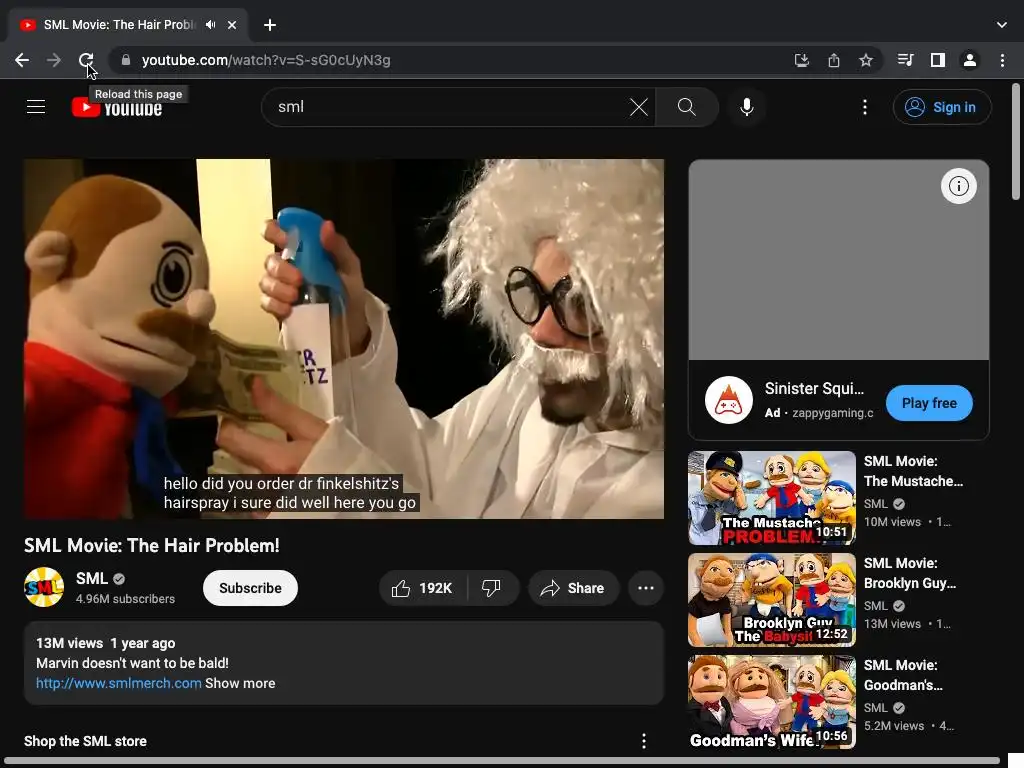Select SML Movie: The Hair Problem tab
1024x768 pixels.
coord(119,25)
